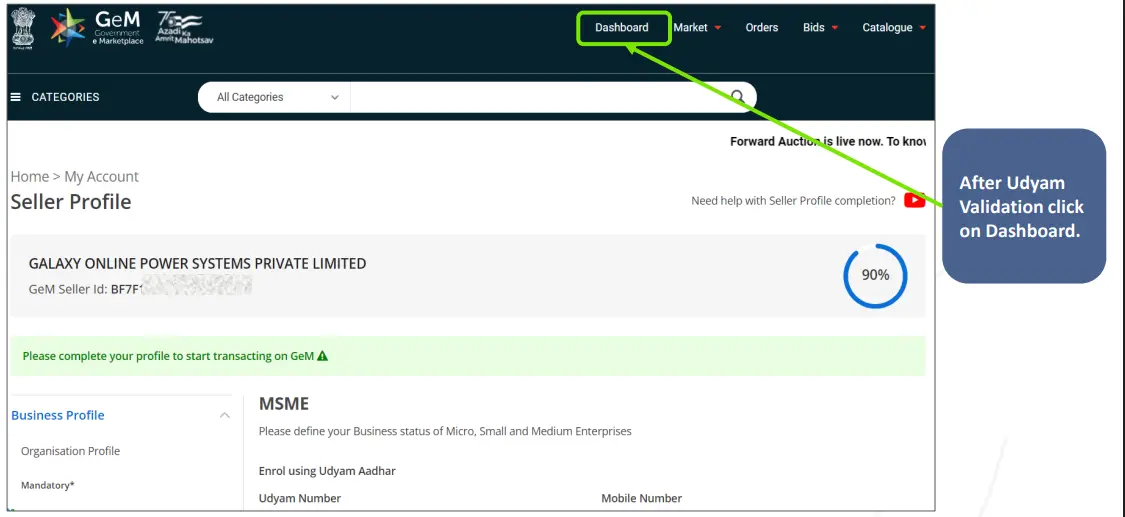Viewport: 1125px width, 517px height.
Task: Click the Forward Auction live ticker text
Action: click(828, 141)
